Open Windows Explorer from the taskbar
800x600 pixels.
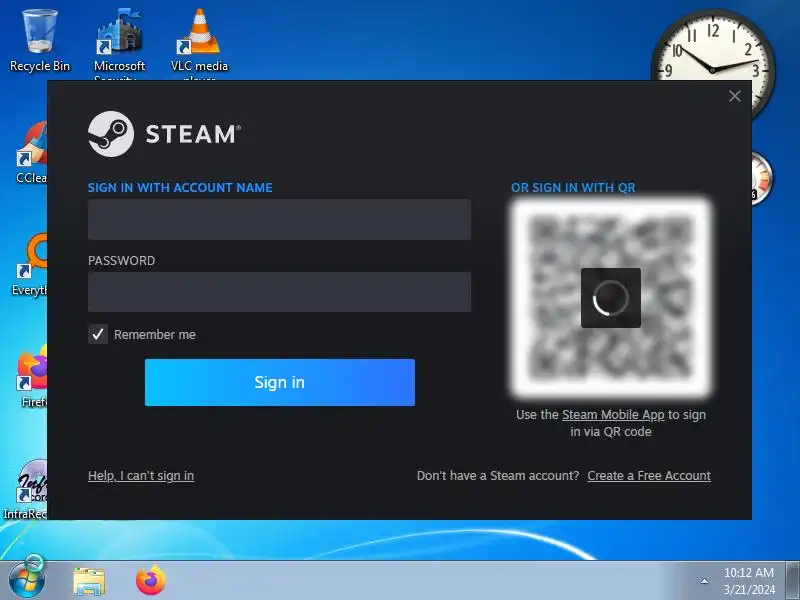click(89, 581)
